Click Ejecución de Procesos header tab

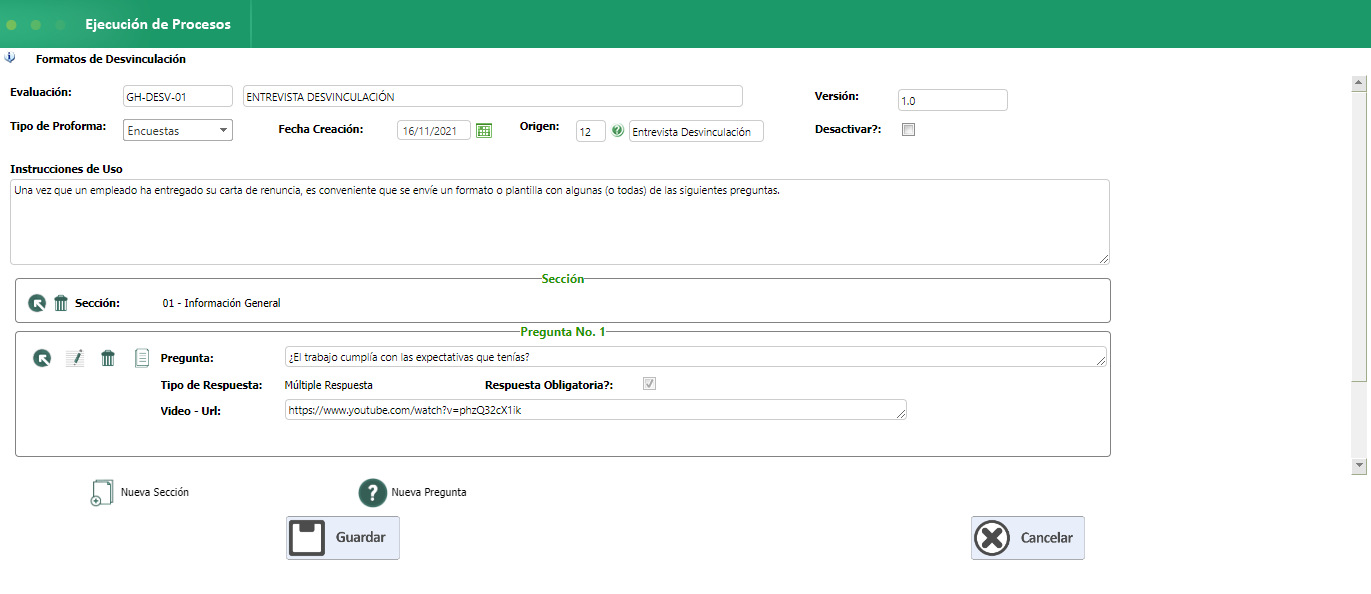pyautogui.click(x=158, y=24)
